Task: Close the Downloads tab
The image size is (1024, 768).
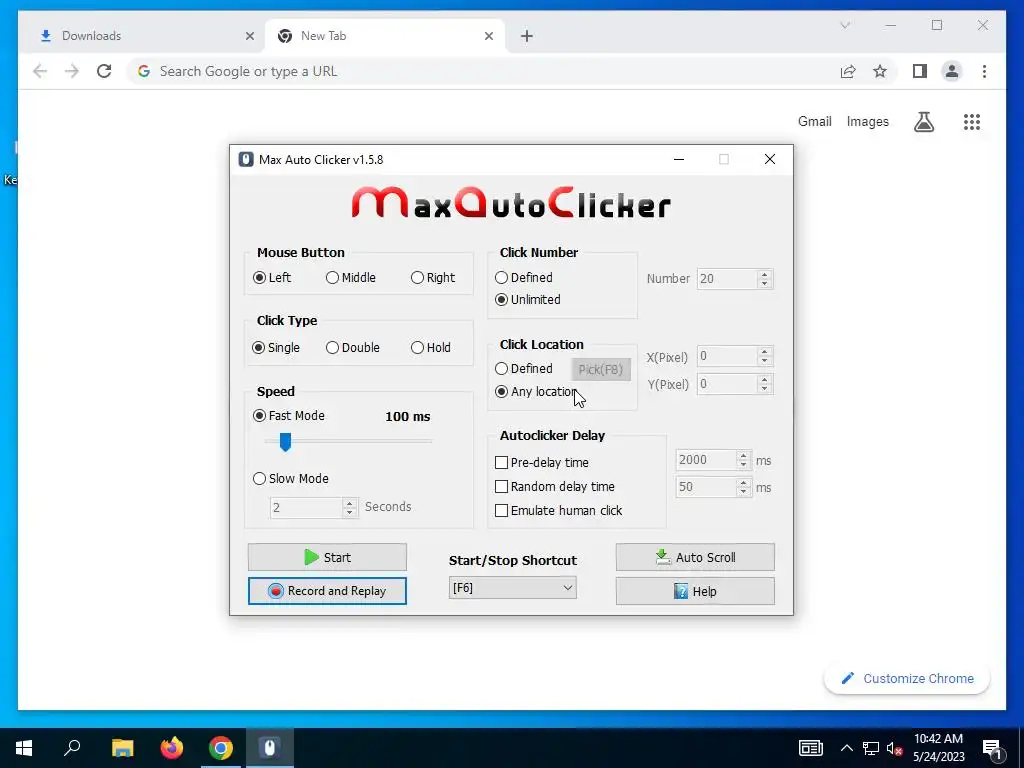Action: (x=249, y=36)
